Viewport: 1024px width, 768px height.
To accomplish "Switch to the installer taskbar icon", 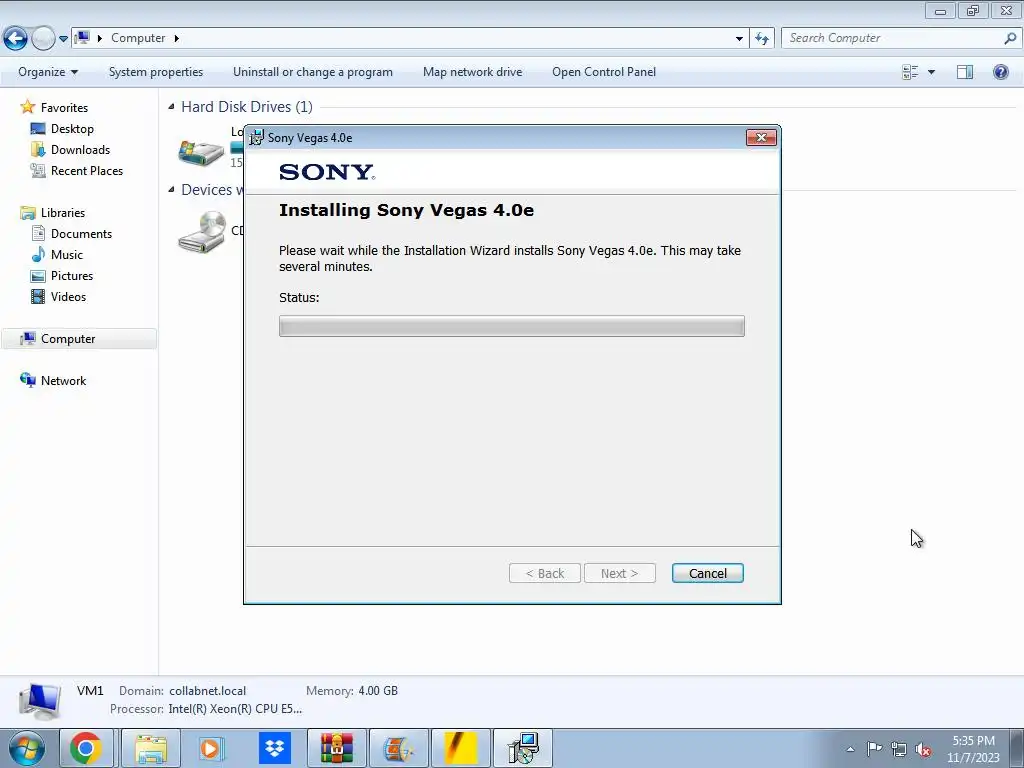I will point(522,748).
